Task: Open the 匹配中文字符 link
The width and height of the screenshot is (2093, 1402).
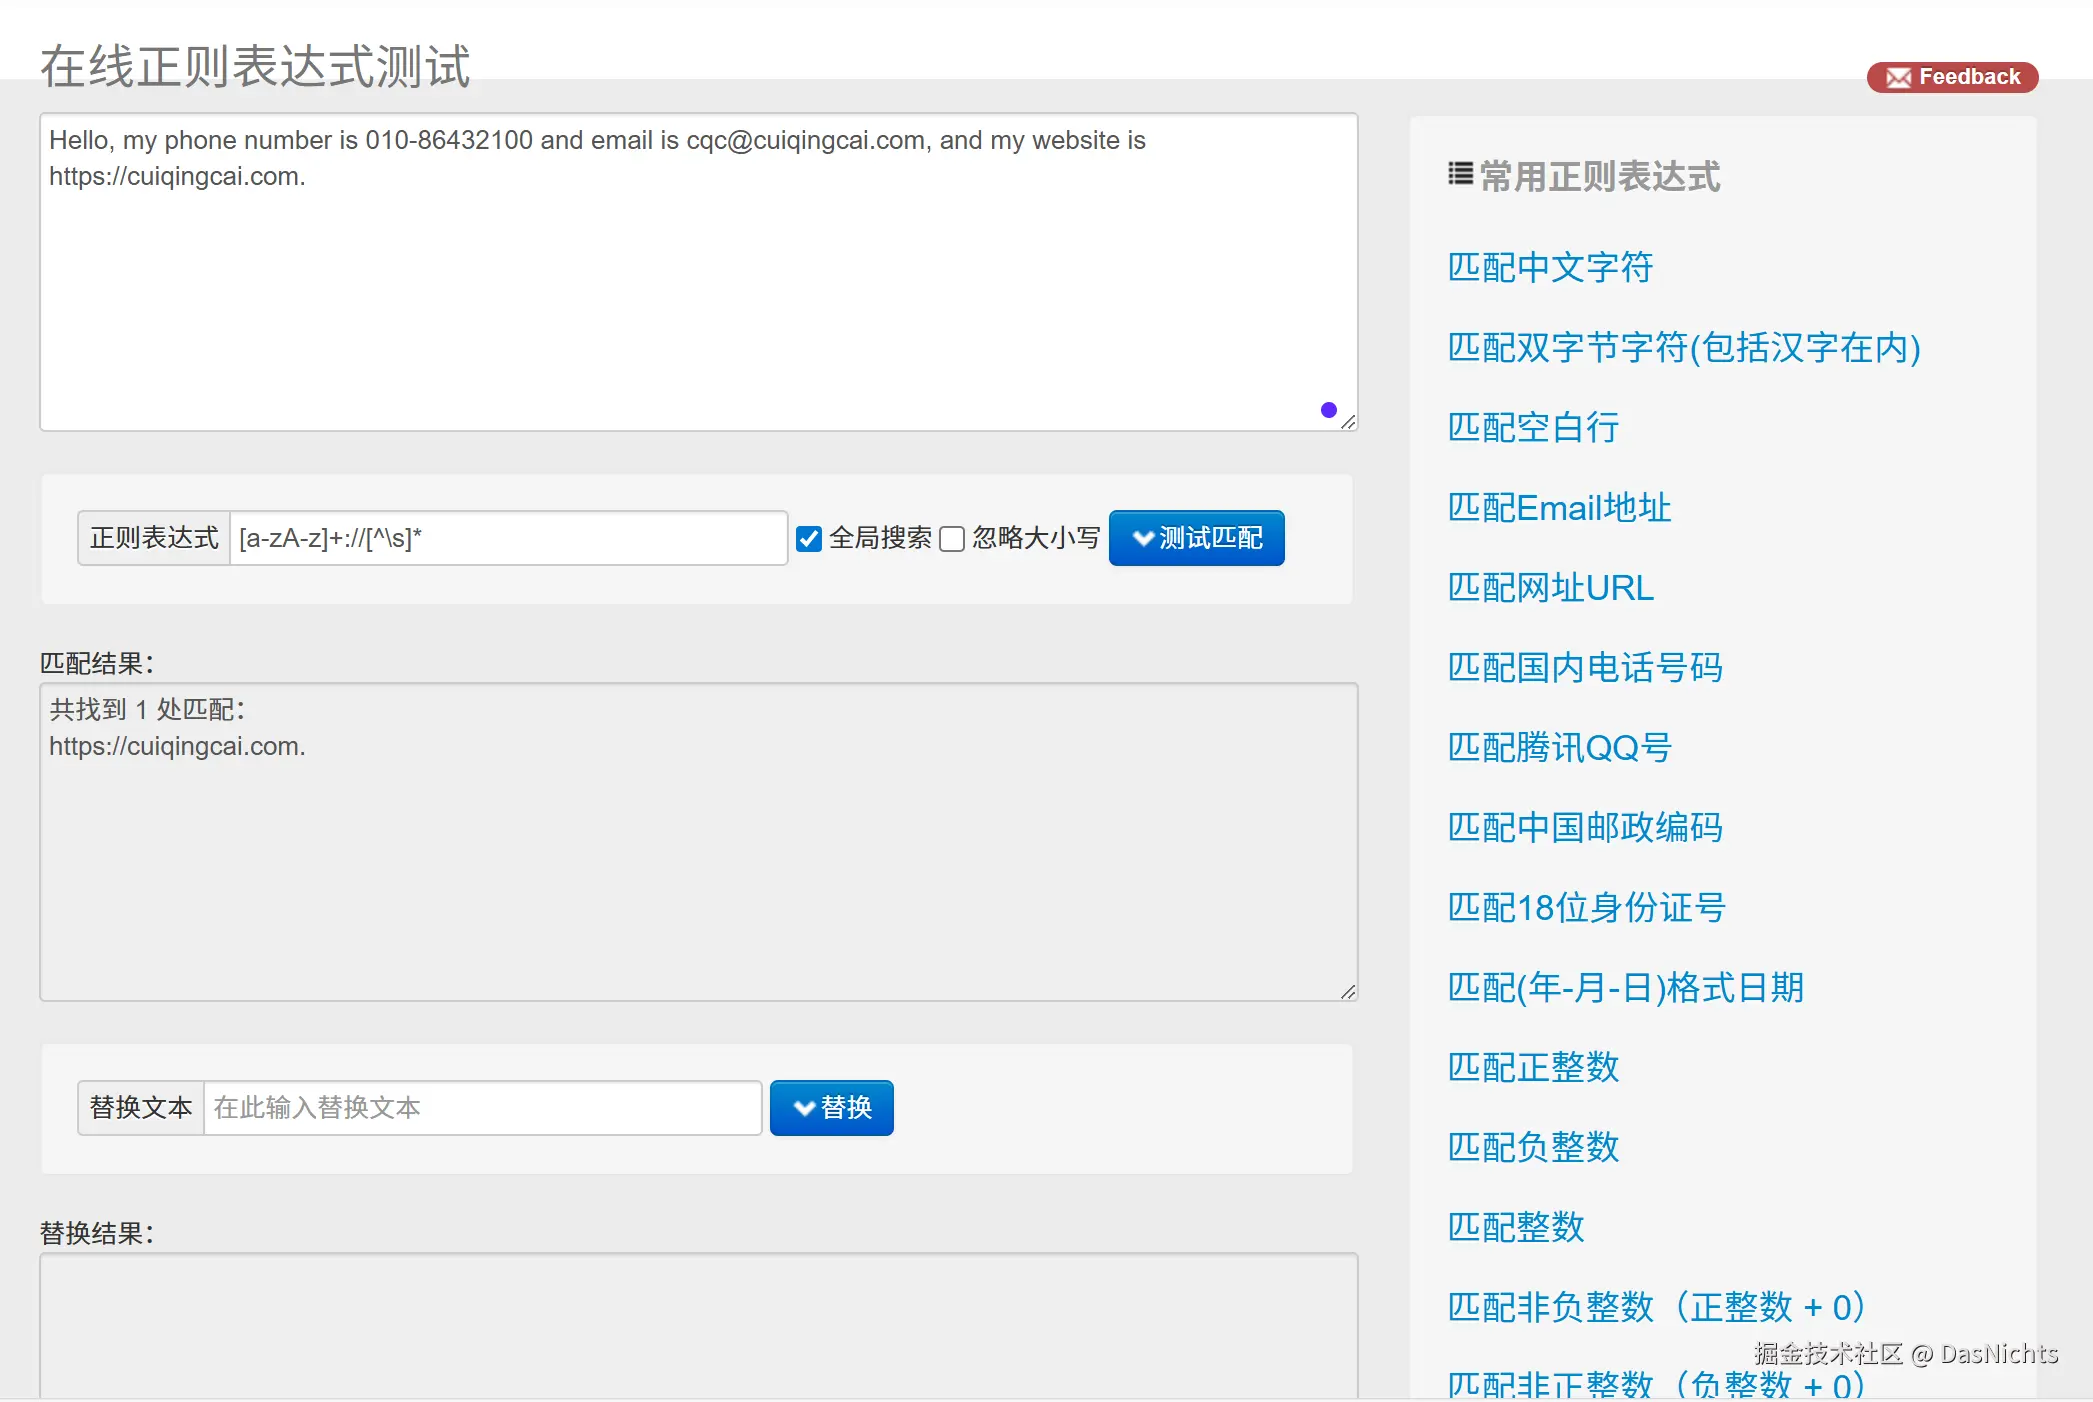Action: tap(1549, 267)
